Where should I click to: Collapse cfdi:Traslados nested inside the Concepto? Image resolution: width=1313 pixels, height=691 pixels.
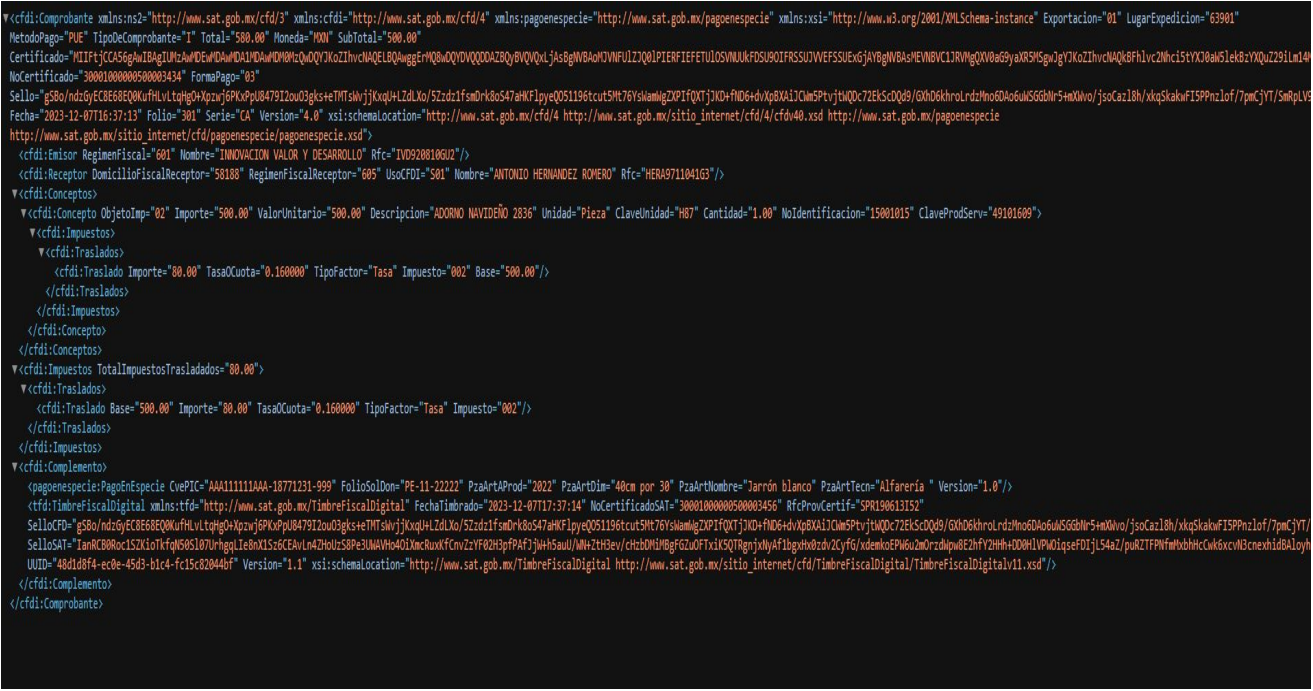tap(41, 252)
